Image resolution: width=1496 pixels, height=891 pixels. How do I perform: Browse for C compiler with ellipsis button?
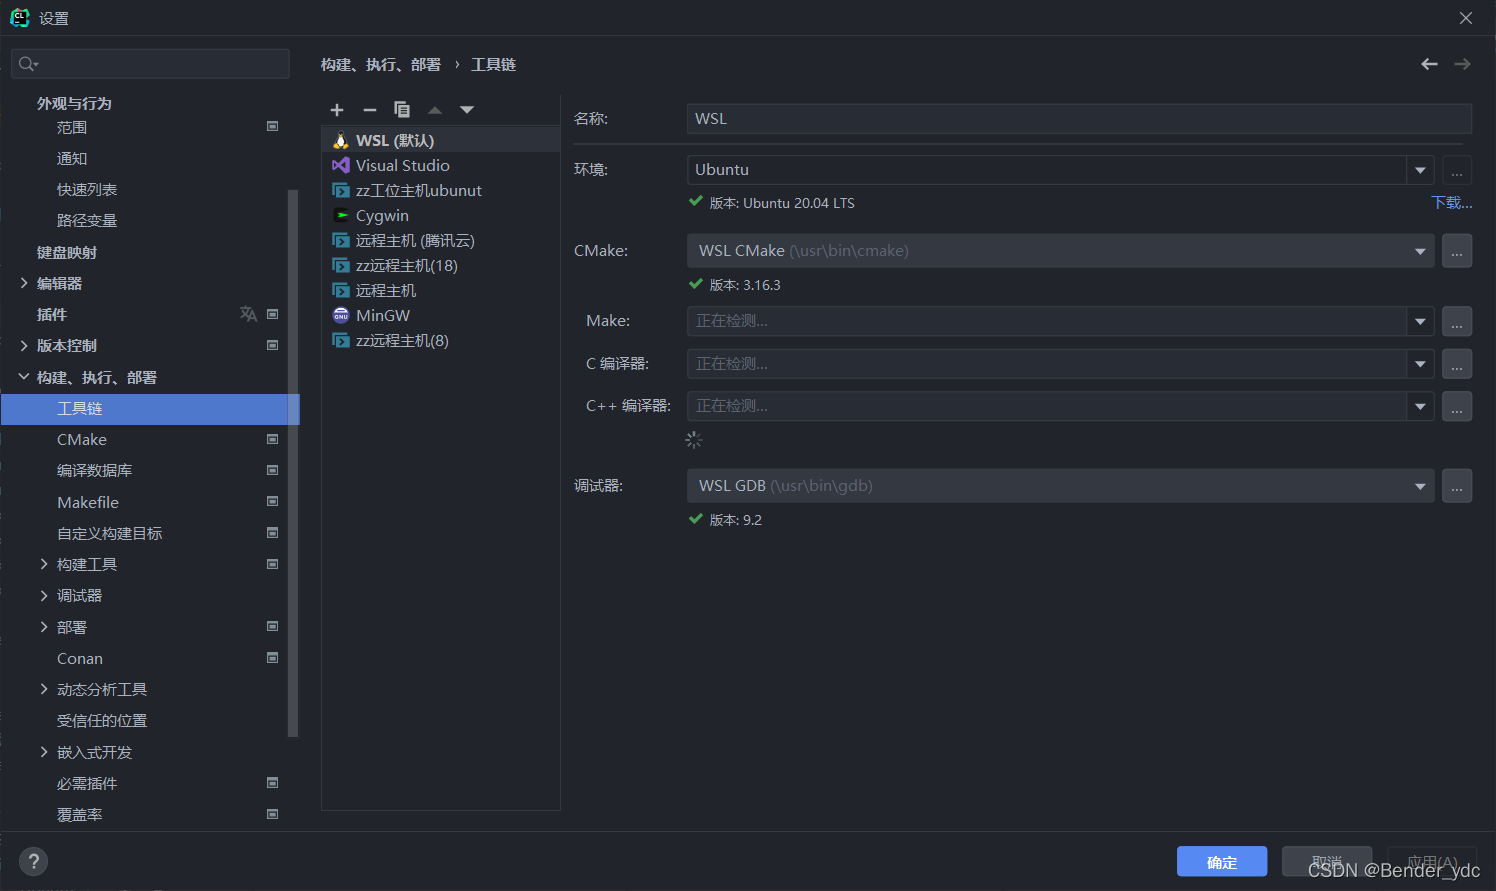pyautogui.click(x=1457, y=364)
